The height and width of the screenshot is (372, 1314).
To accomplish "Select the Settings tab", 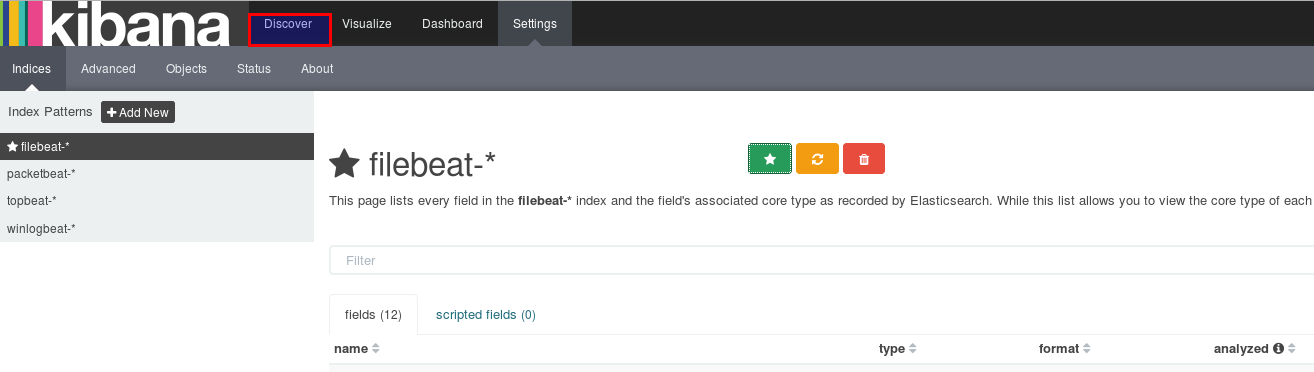I will click(535, 23).
